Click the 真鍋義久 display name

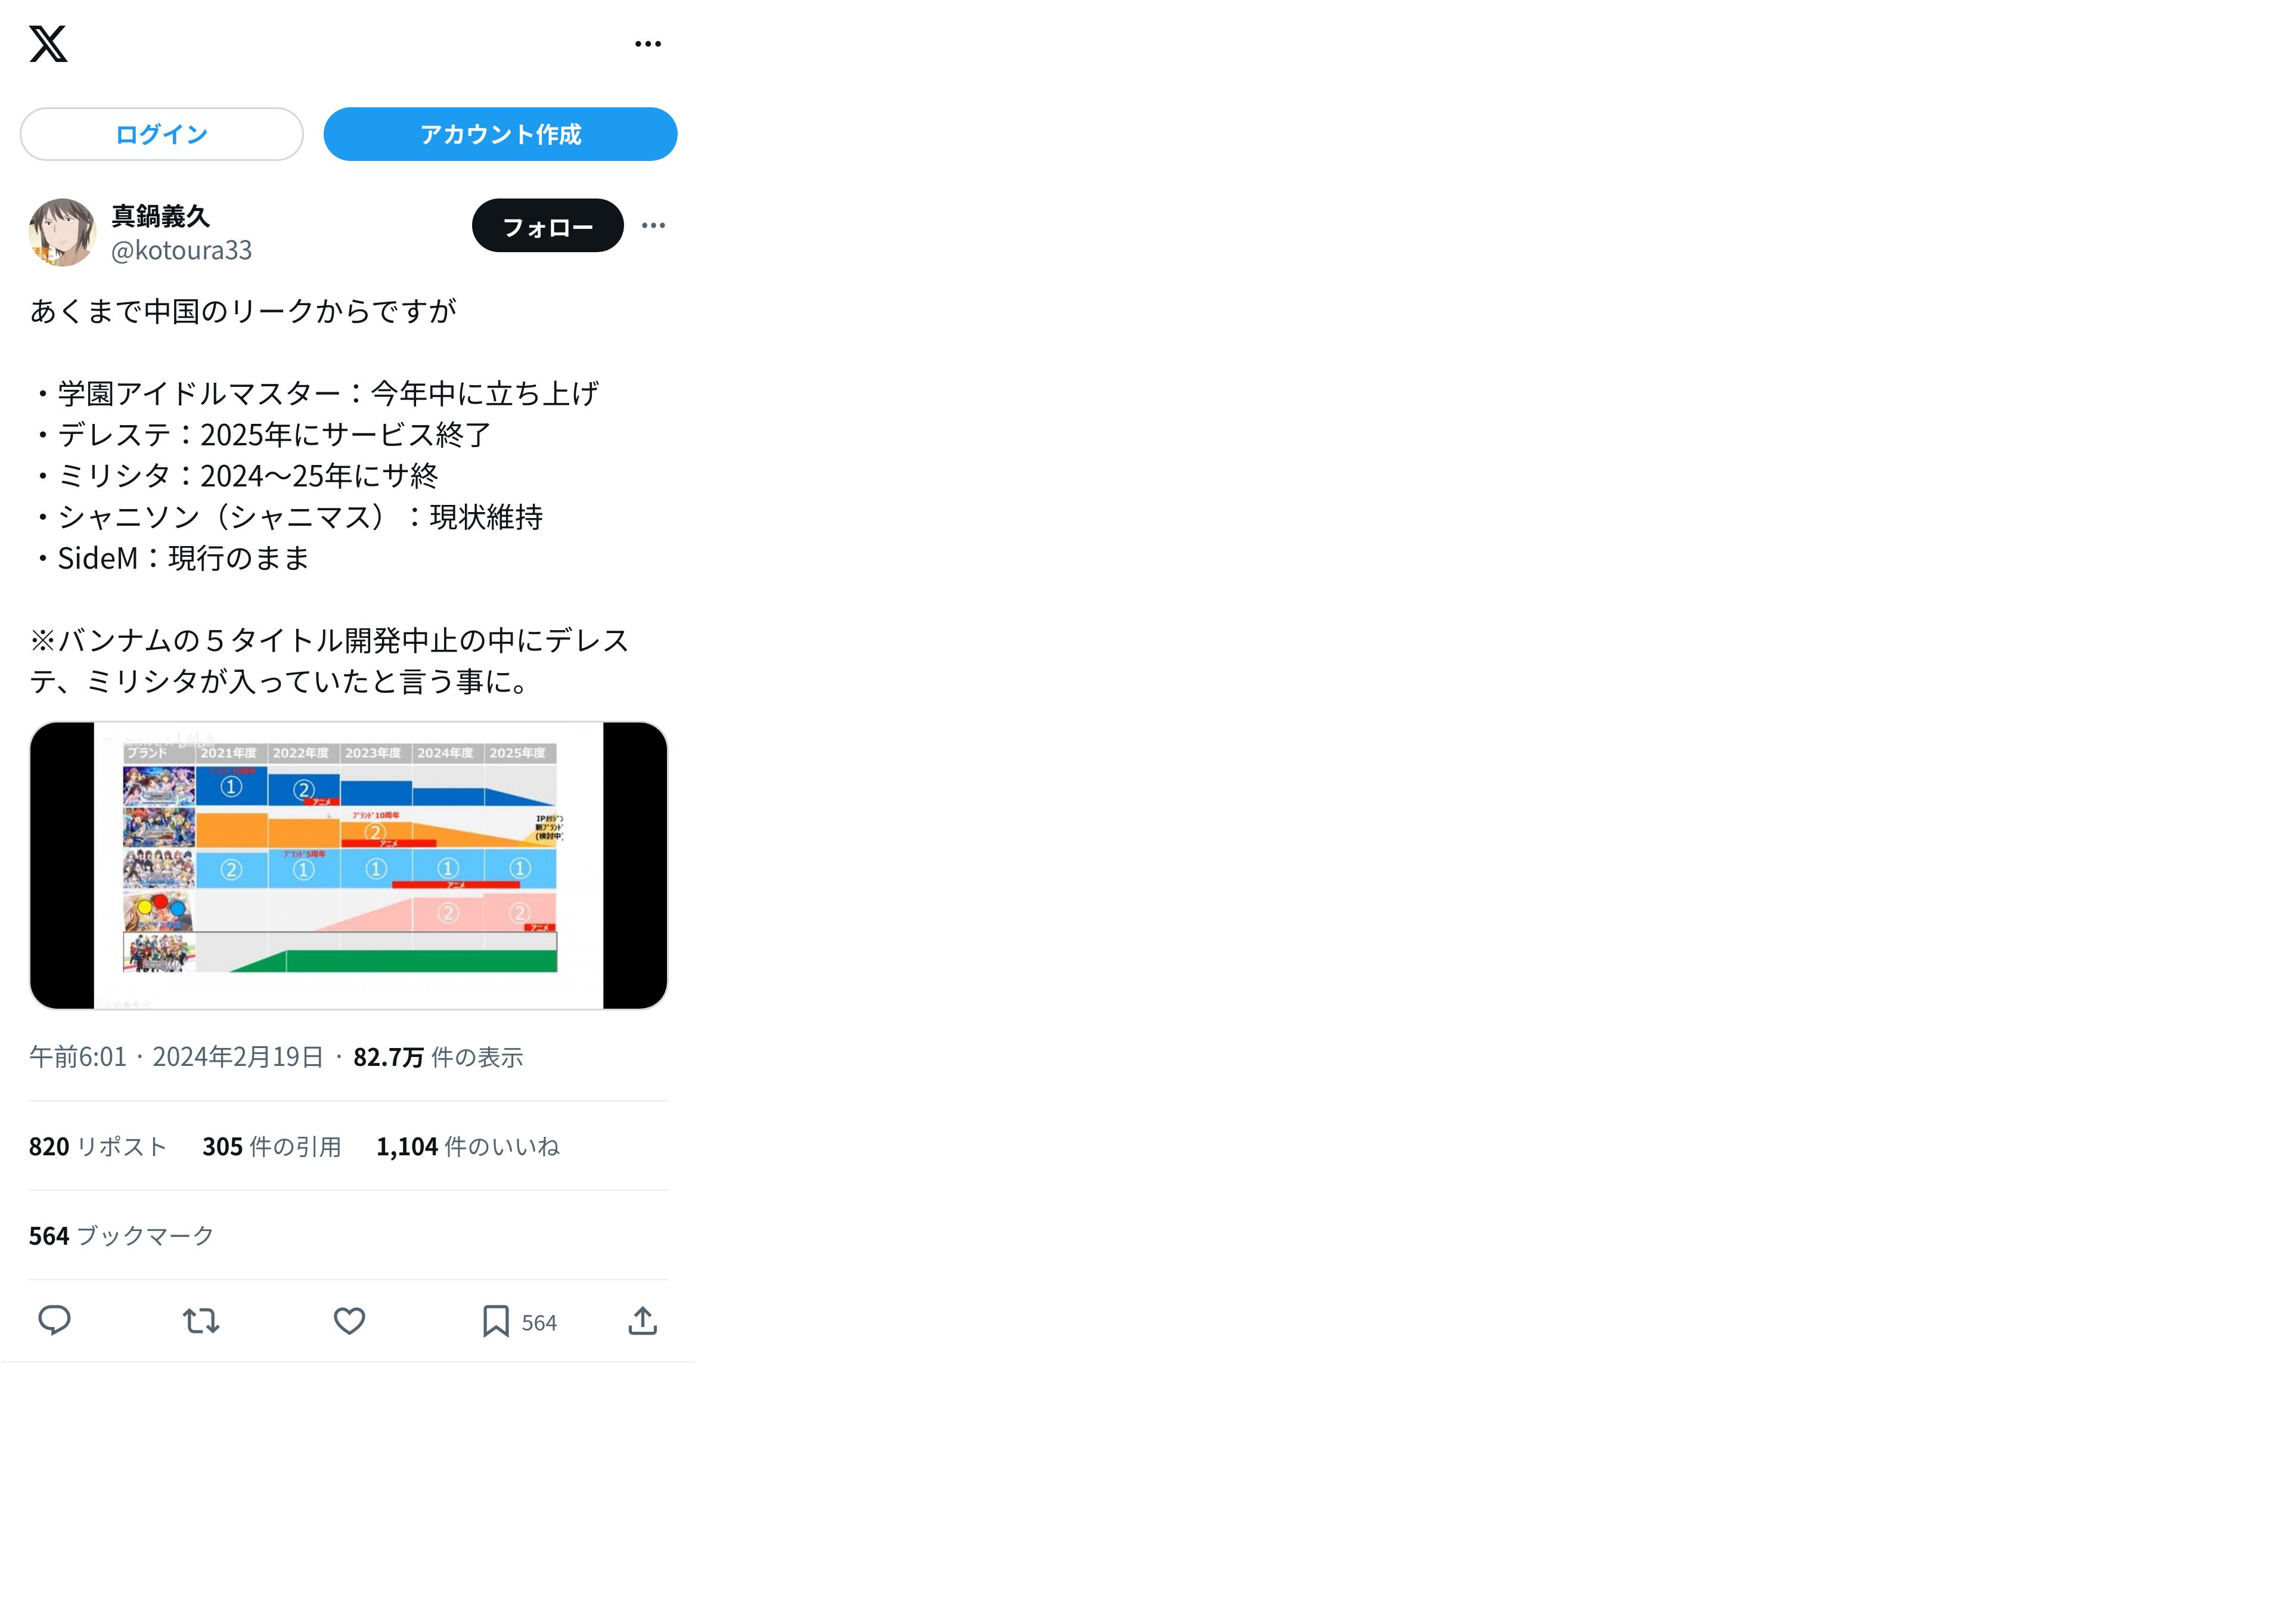160,216
